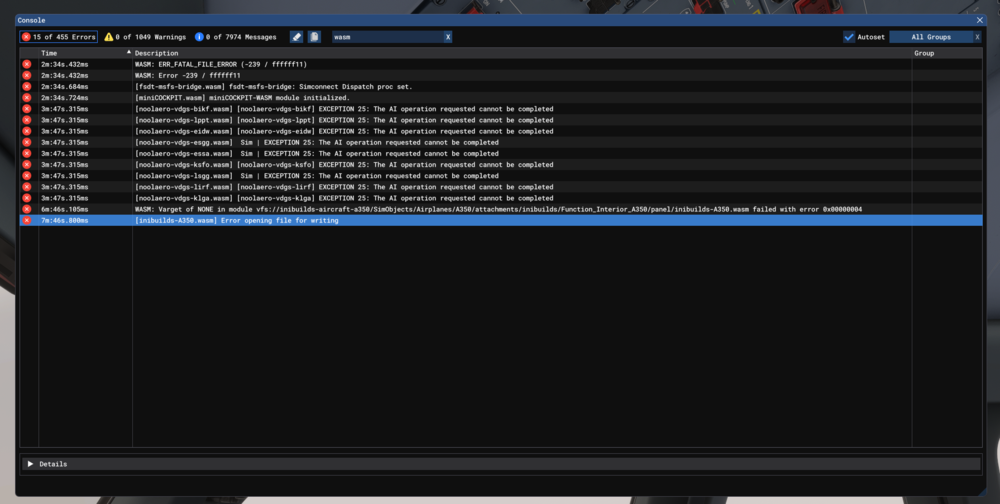
Task: Close the Console window
Action: (x=979, y=20)
